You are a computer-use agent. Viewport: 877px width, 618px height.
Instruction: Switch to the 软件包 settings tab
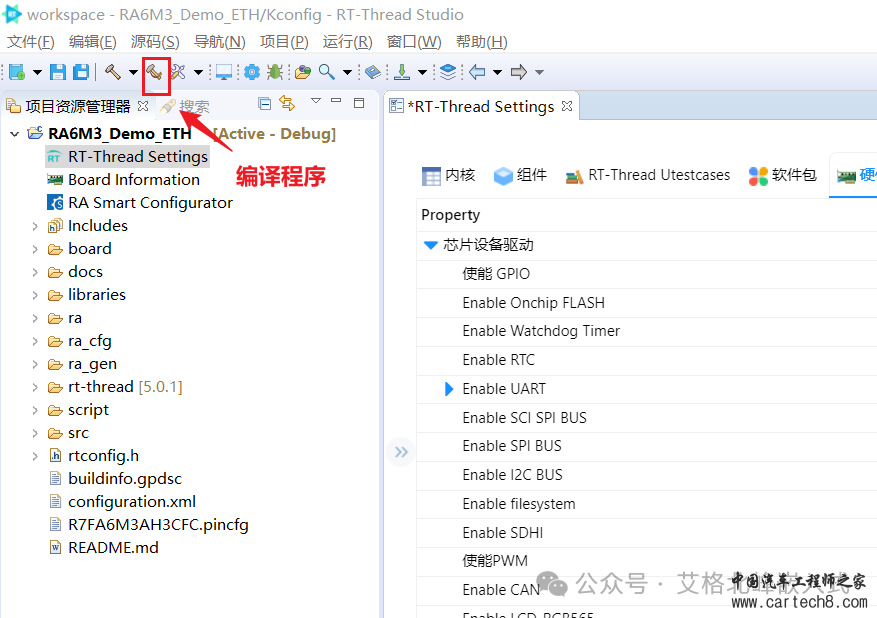[x=782, y=176]
